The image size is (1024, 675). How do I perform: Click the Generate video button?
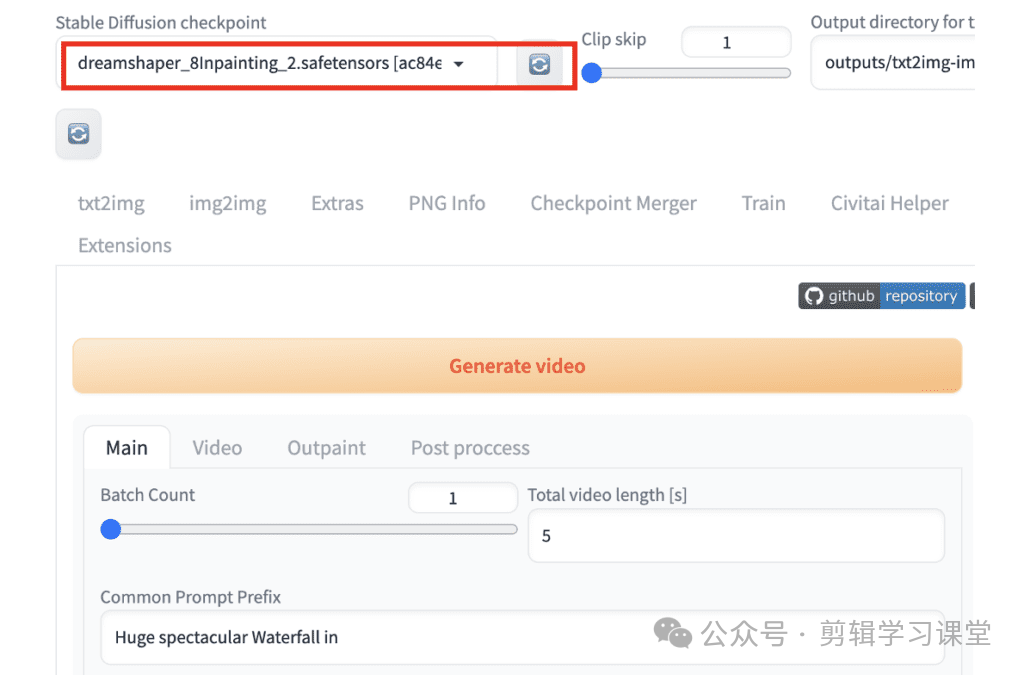click(517, 366)
